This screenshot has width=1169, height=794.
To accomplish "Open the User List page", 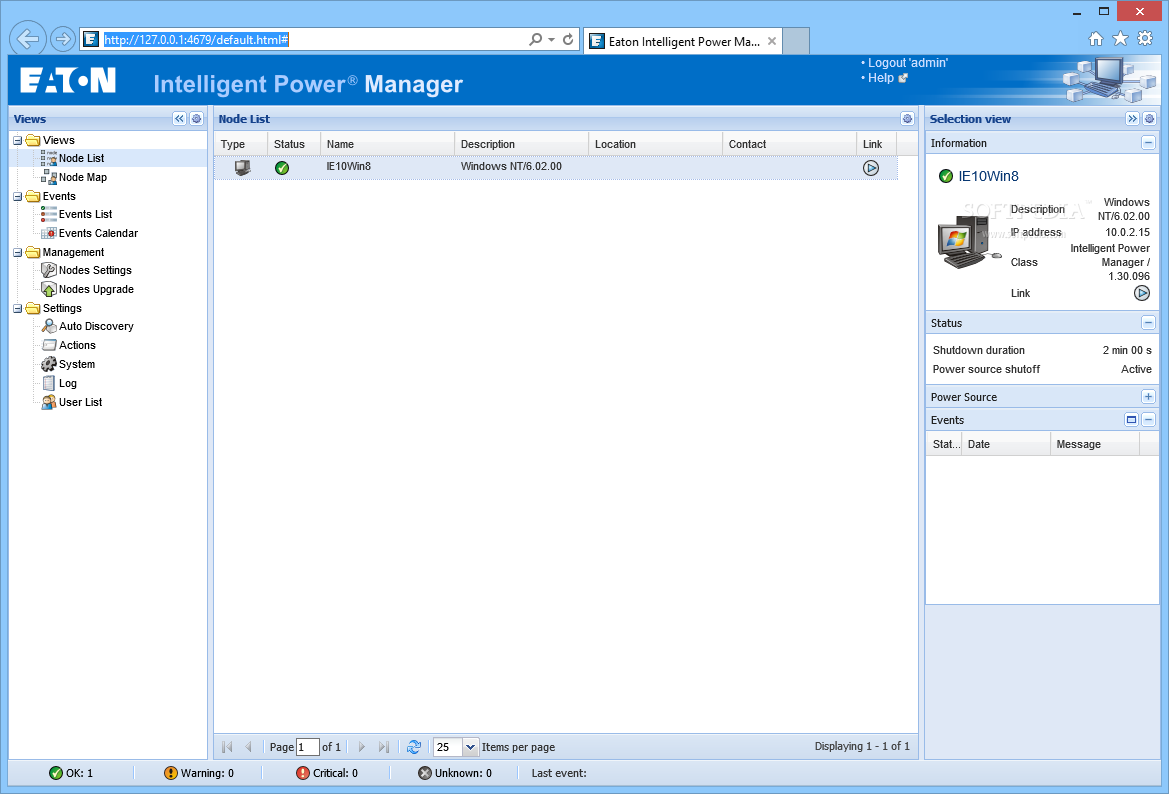I will 81,403.
